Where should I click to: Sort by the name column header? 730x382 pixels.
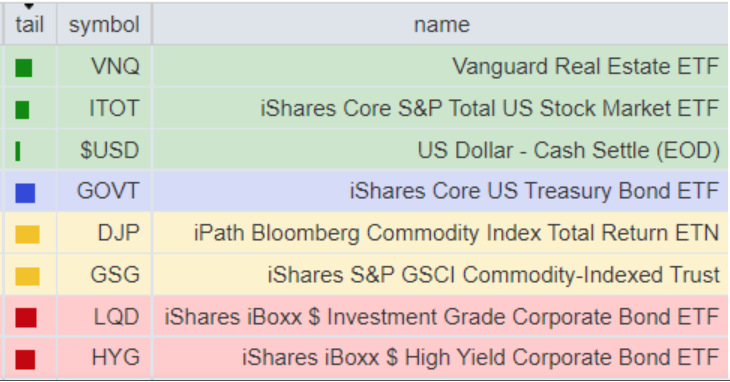pos(441,24)
